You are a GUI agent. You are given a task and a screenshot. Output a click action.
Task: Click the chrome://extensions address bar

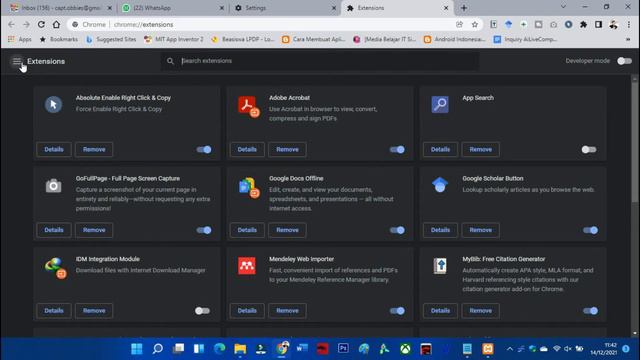261,24
